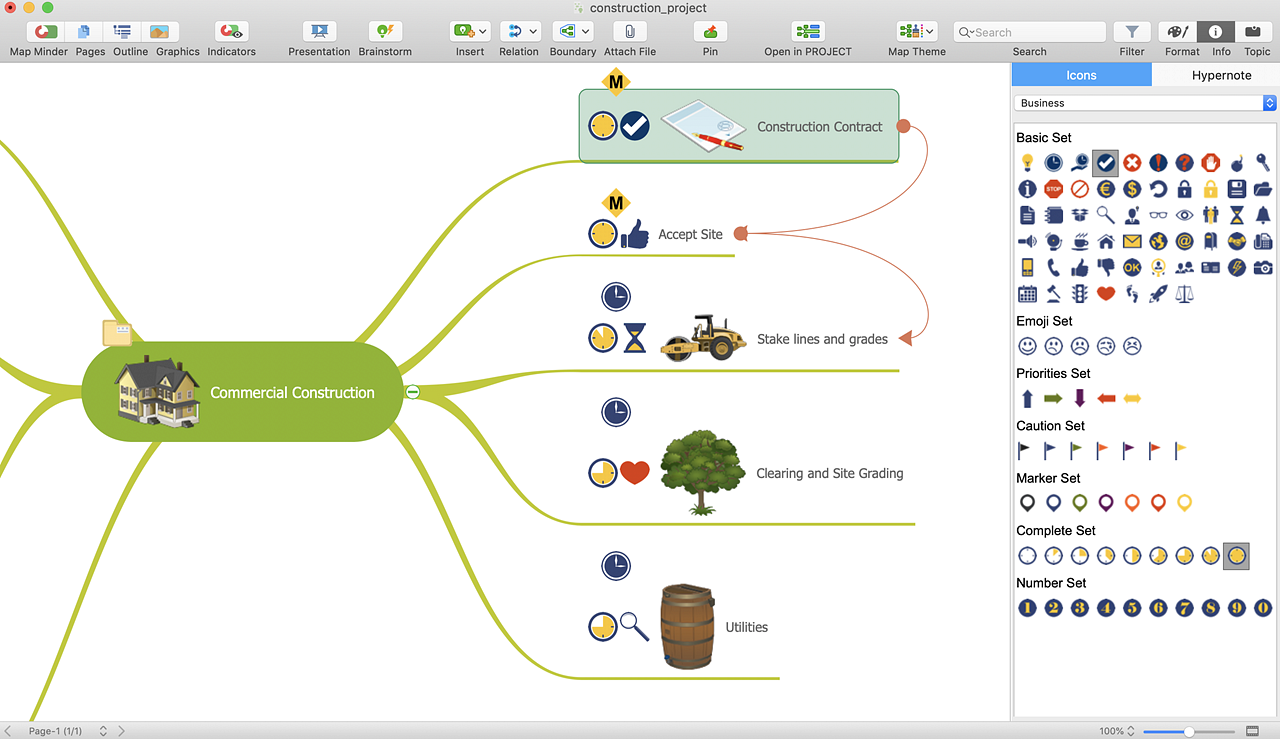The height and width of the screenshot is (739, 1280).
Task: Pick the eye icon in Basic Set
Action: [1184, 214]
